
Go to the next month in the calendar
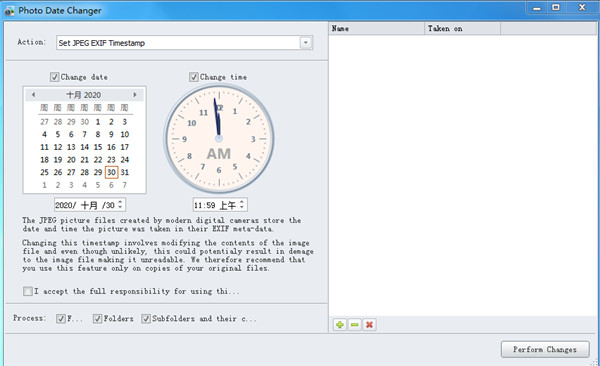[x=135, y=95]
